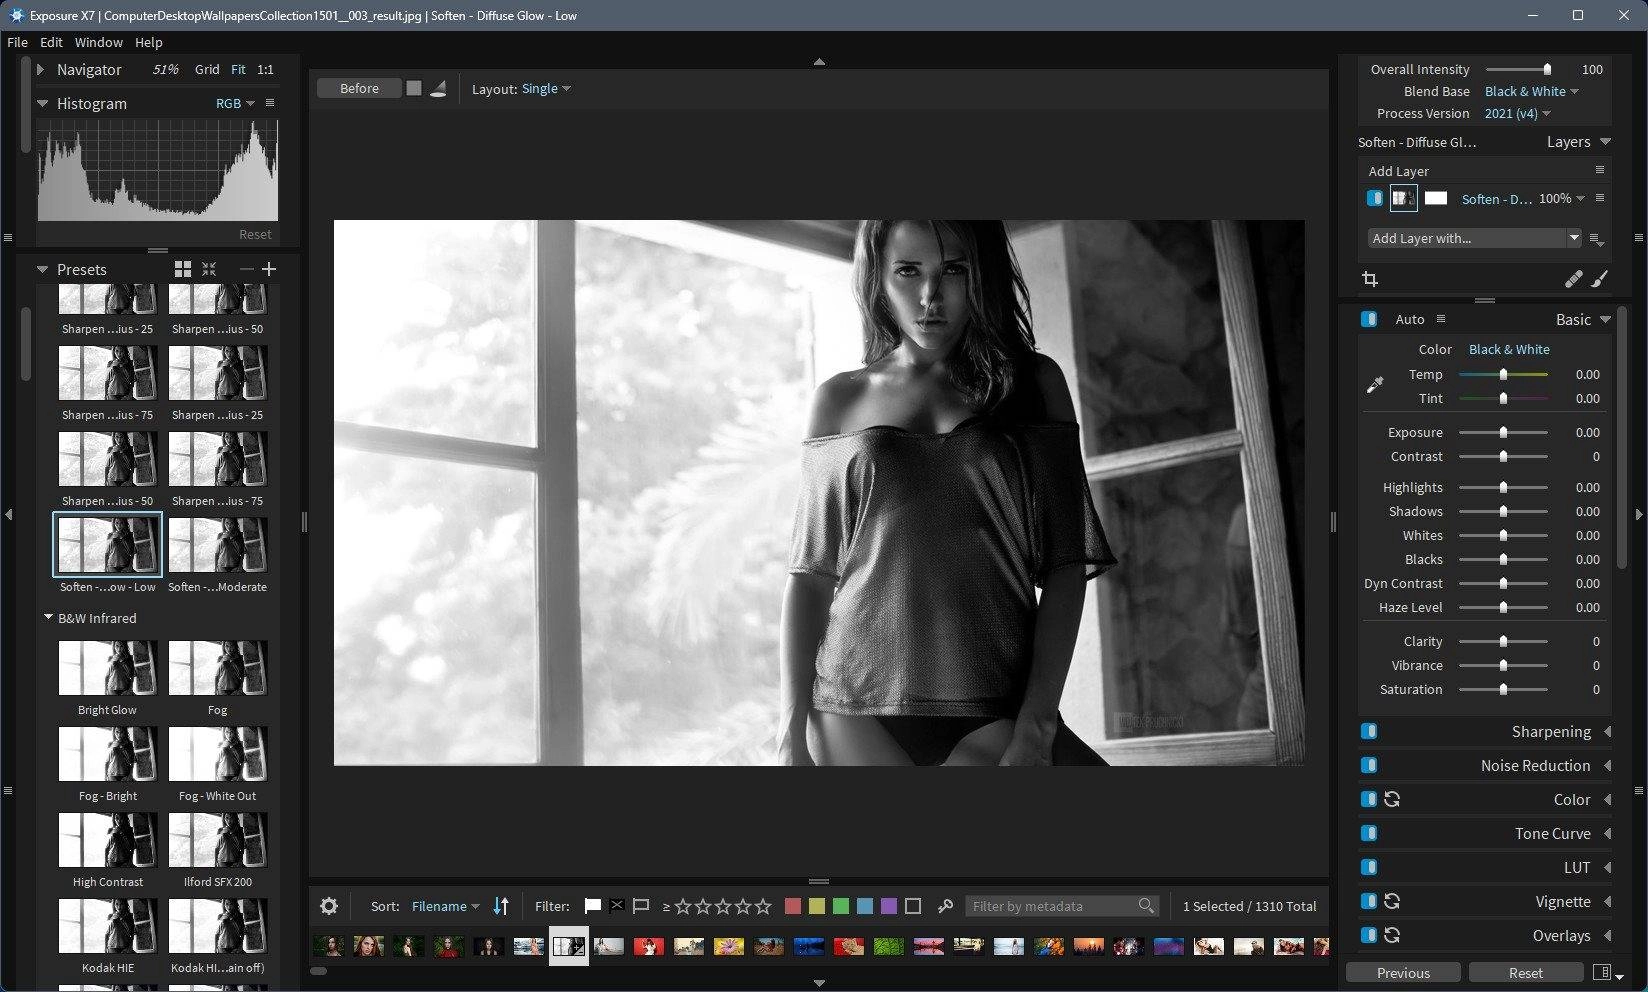
Task: Click the Before button
Action: [359, 88]
